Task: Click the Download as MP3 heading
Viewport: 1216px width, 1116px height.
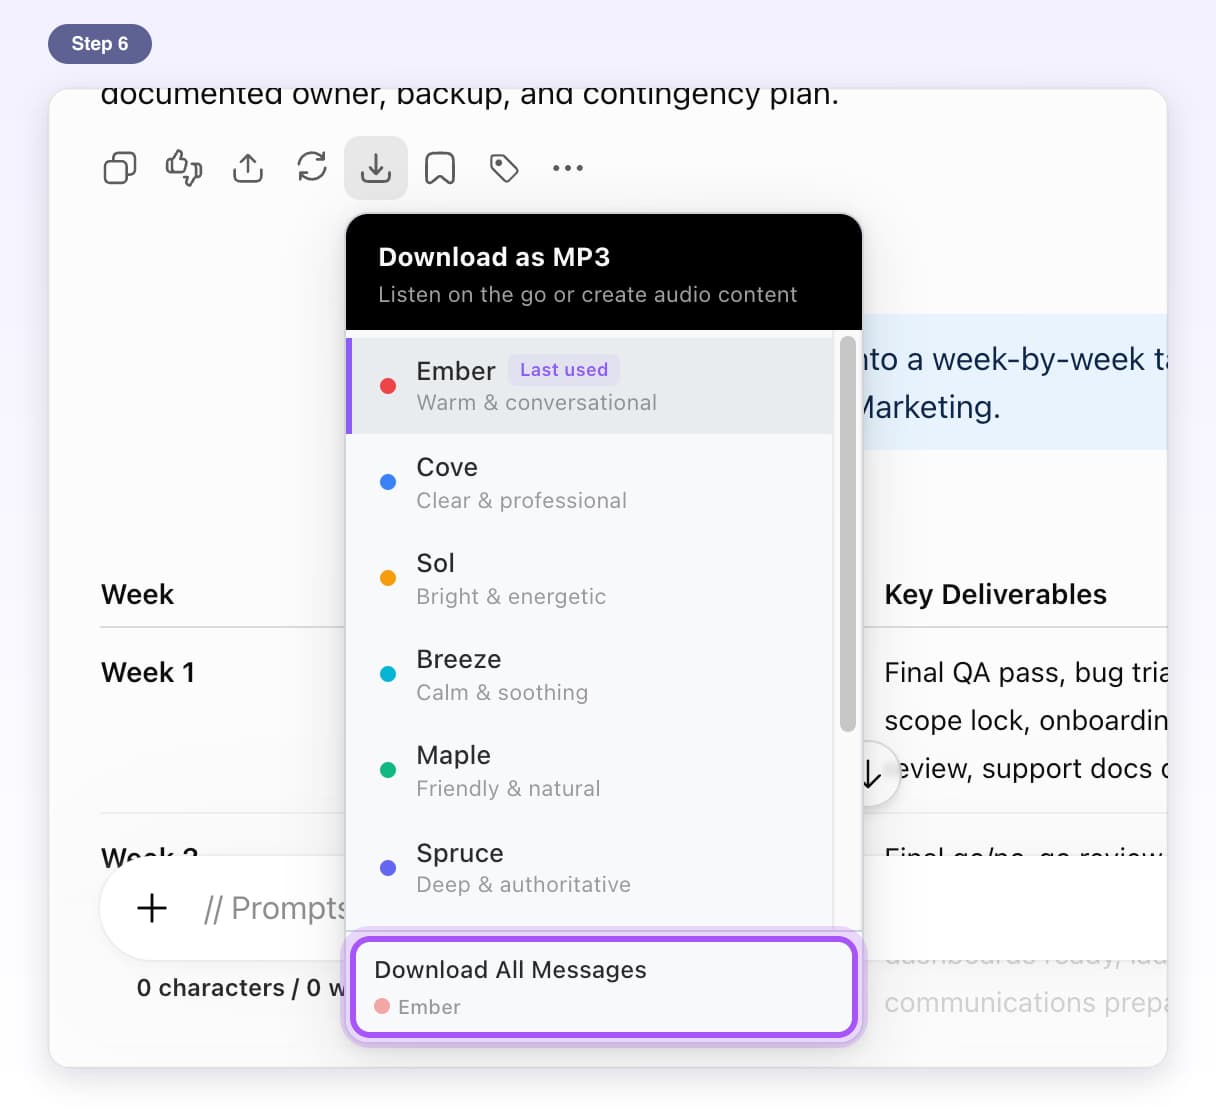Action: [x=494, y=257]
